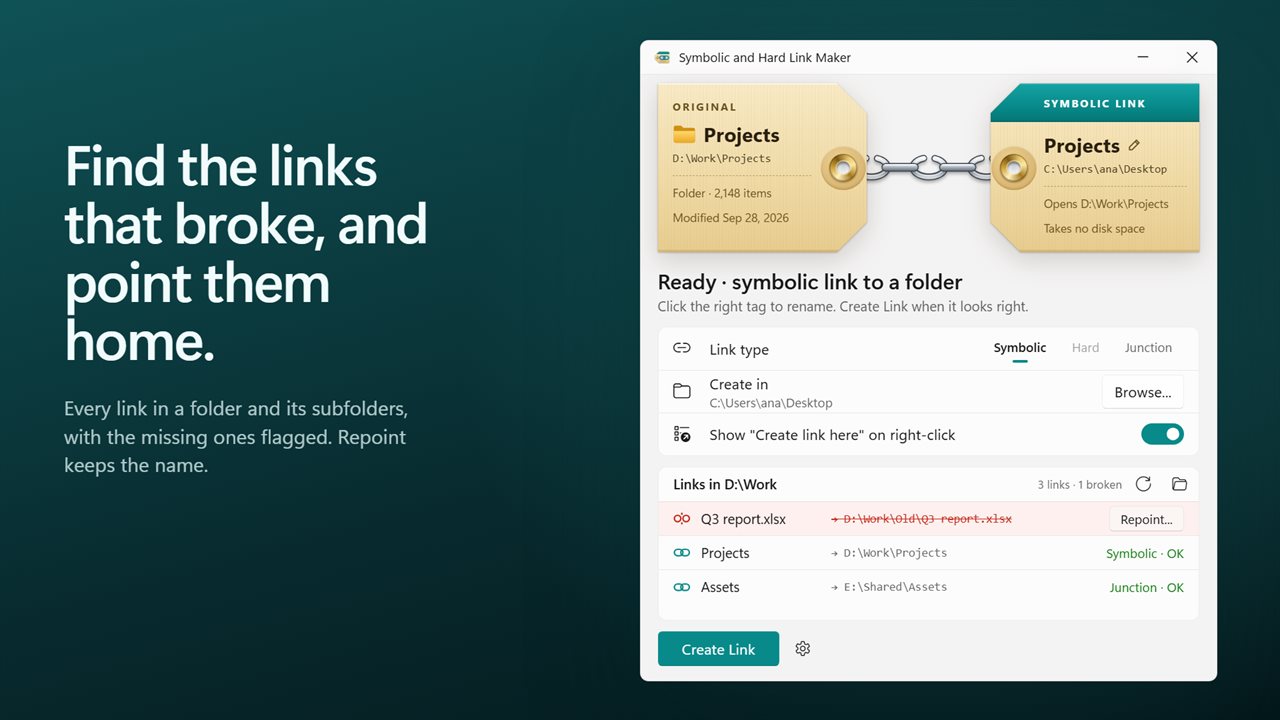Screen dimensions: 1280x720
Task: Click the "Symbolic · OK" status
Action: tap(1145, 553)
